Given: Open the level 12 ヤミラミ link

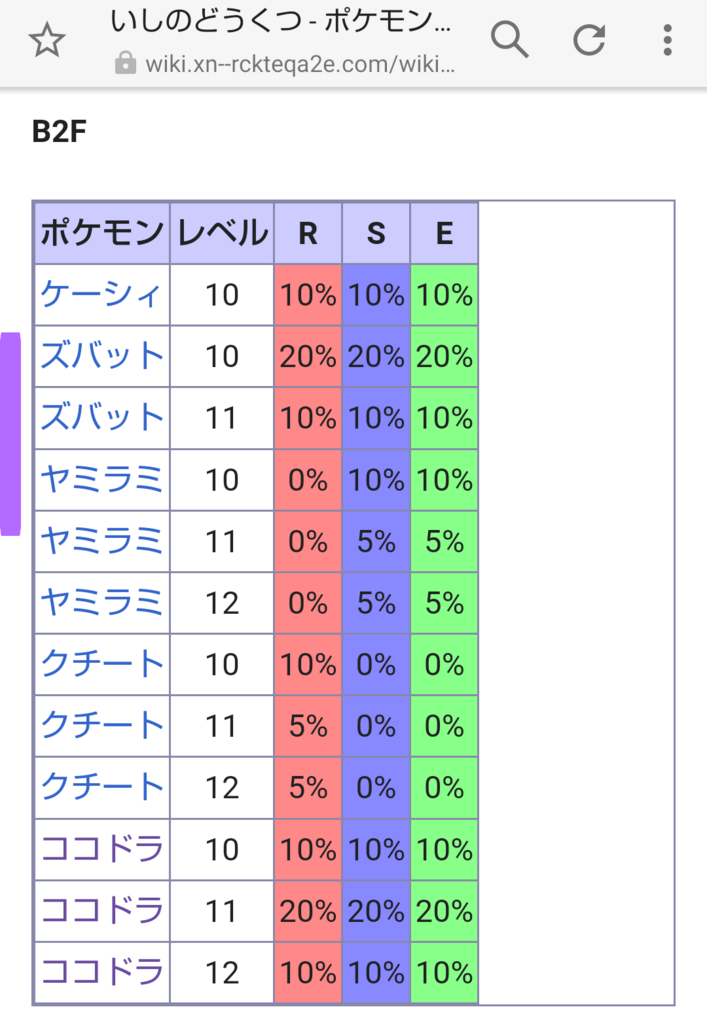Looking at the screenshot, I should point(101,602).
